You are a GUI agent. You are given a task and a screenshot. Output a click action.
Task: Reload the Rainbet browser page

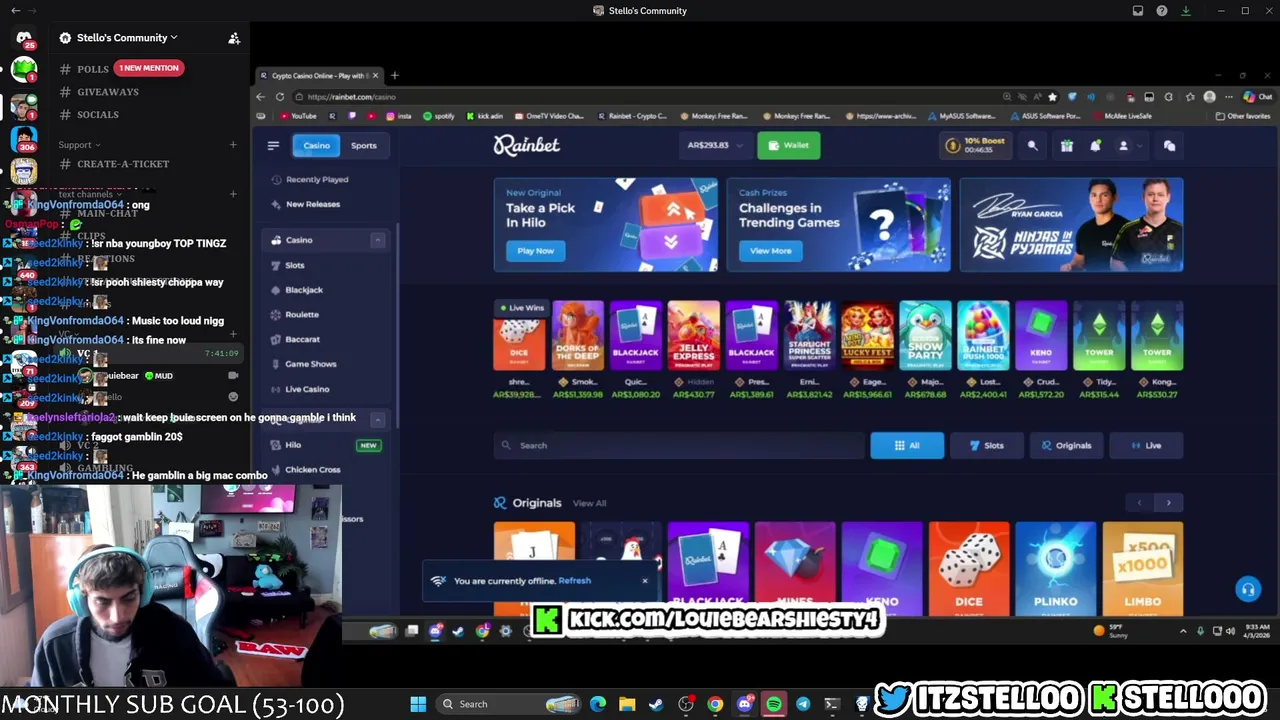[x=280, y=97]
